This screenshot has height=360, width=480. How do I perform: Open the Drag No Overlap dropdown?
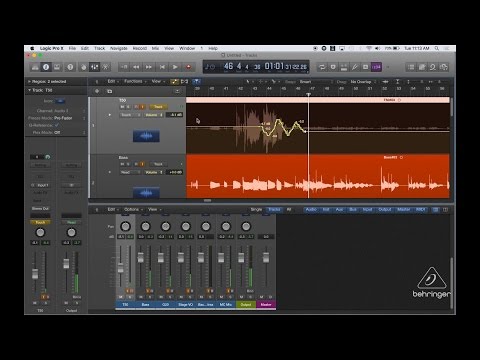pyautogui.click(x=363, y=82)
